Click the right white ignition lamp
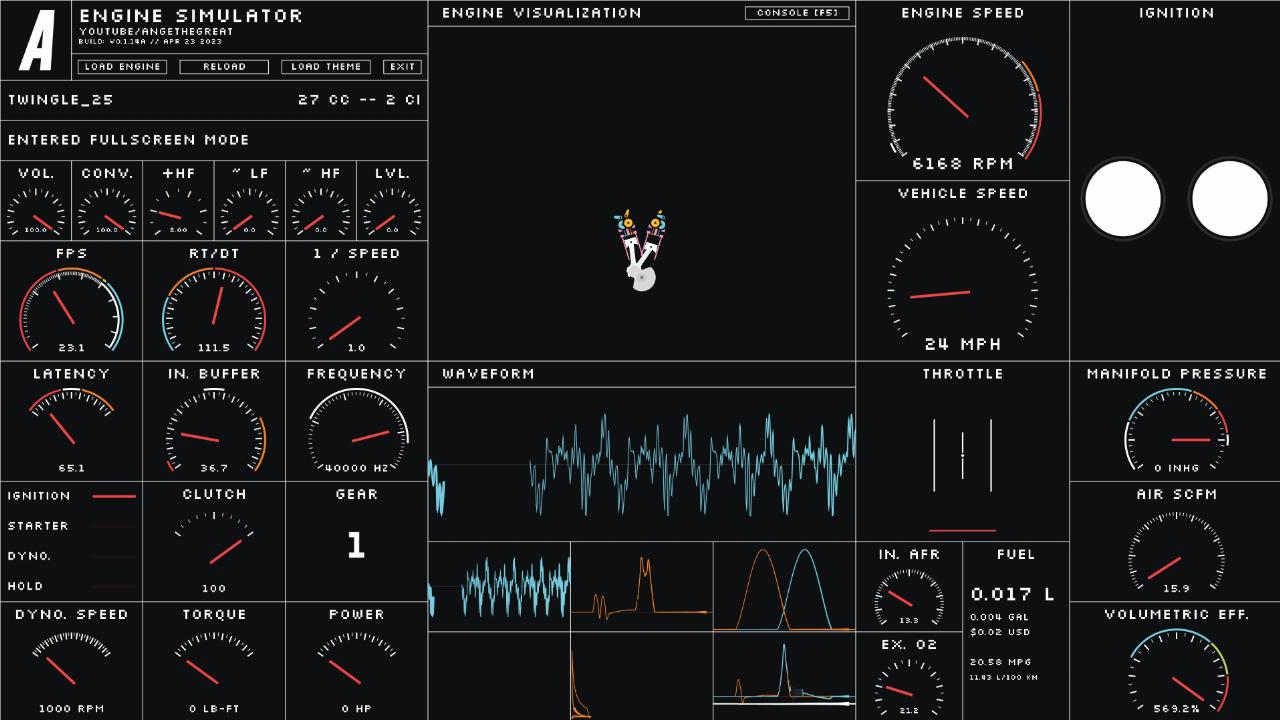1280x720 pixels. click(1229, 199)
